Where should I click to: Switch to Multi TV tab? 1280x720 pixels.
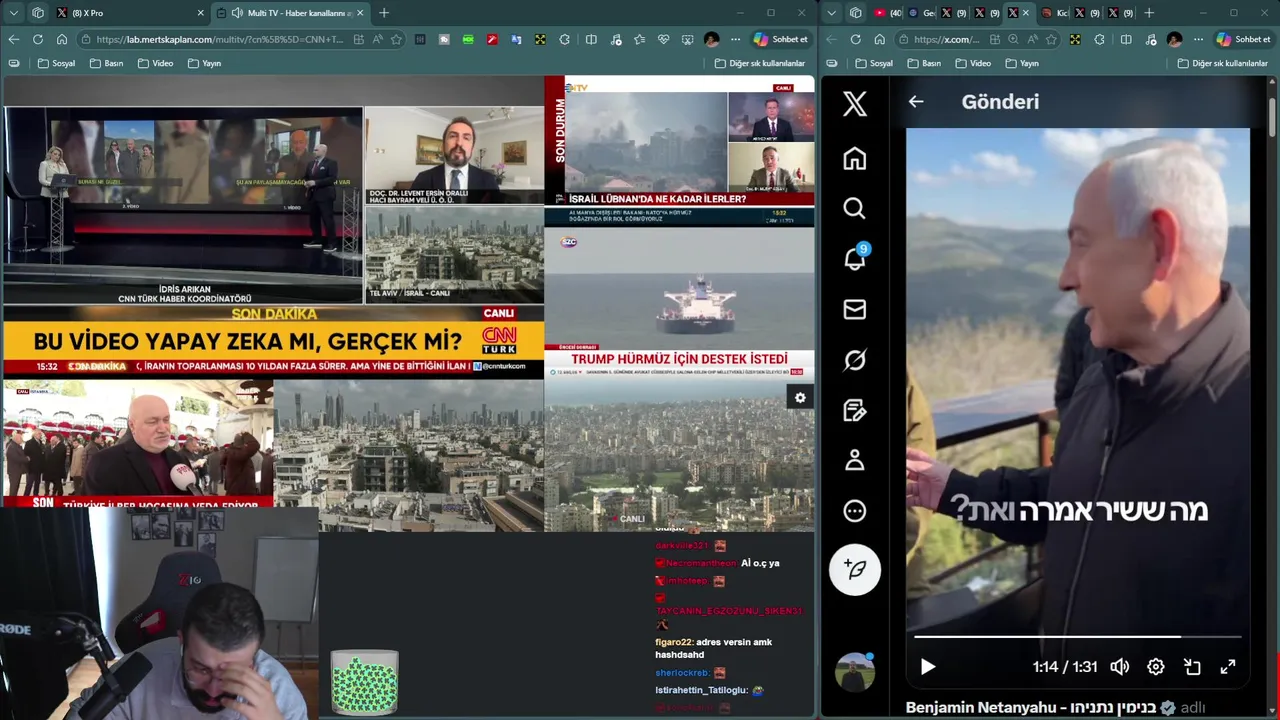tap(290, 13)
